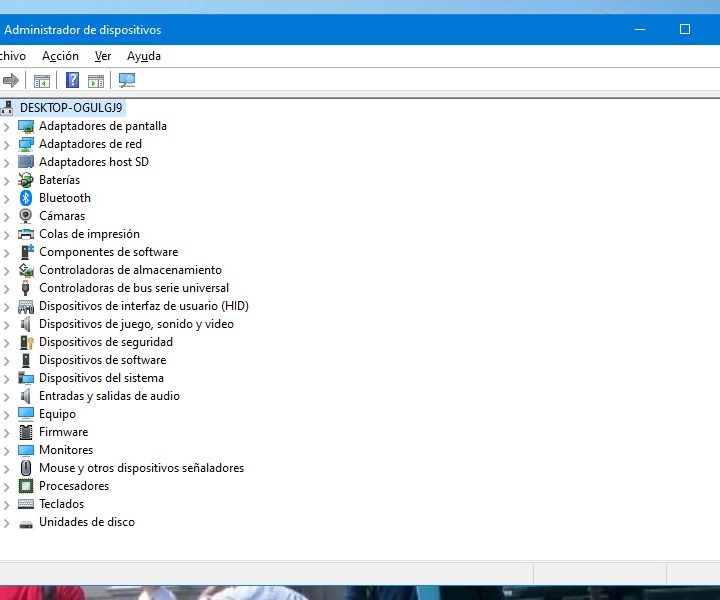This screenshot has height=600, width=720.
Task: Select the Dispositivos del sistema label
Action: click(x=101, y=378)
